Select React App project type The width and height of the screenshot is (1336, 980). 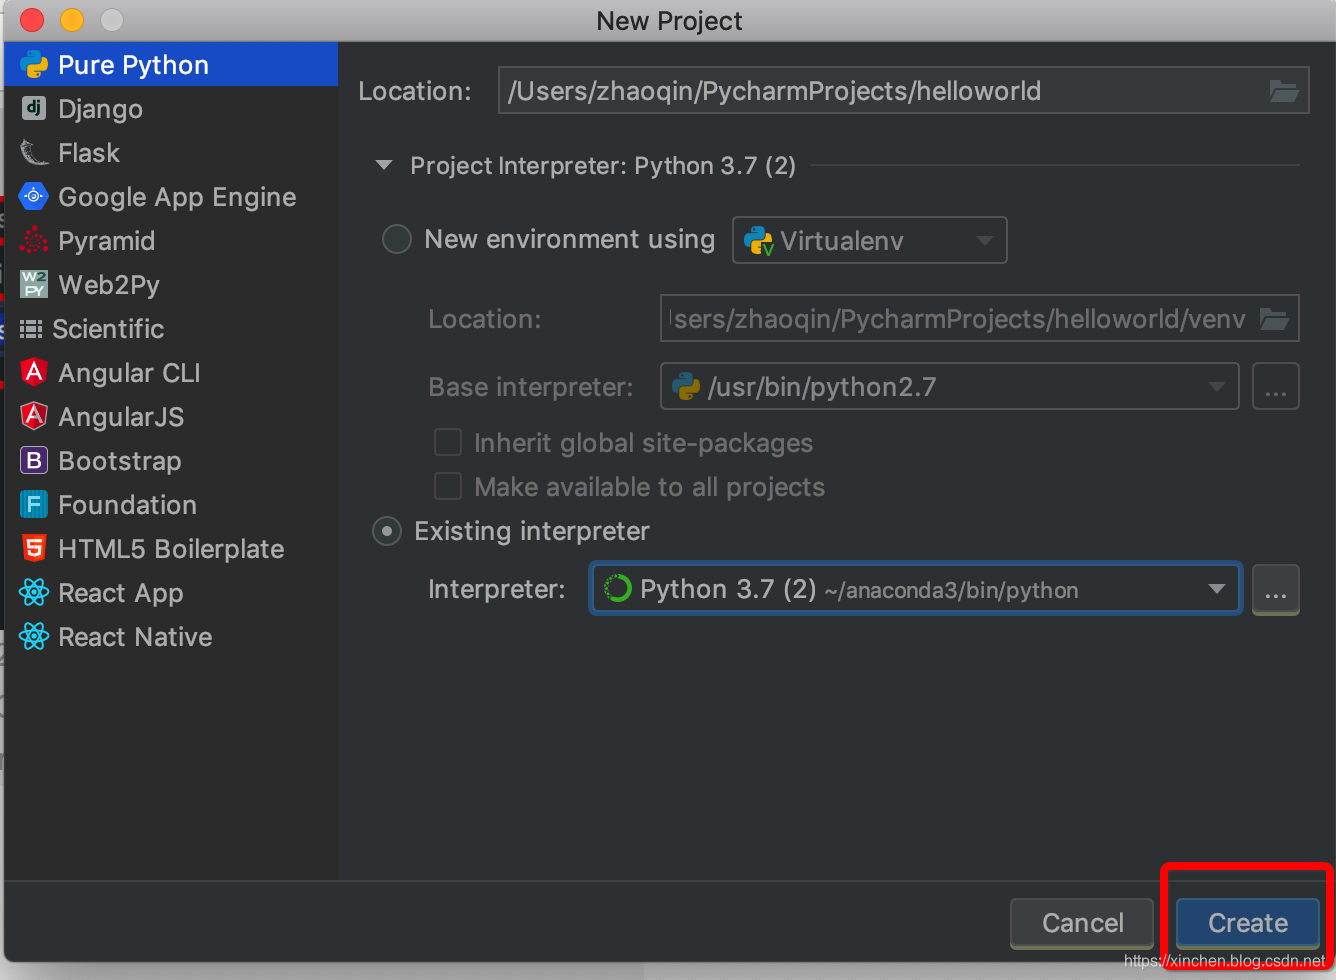click(171, 592)
